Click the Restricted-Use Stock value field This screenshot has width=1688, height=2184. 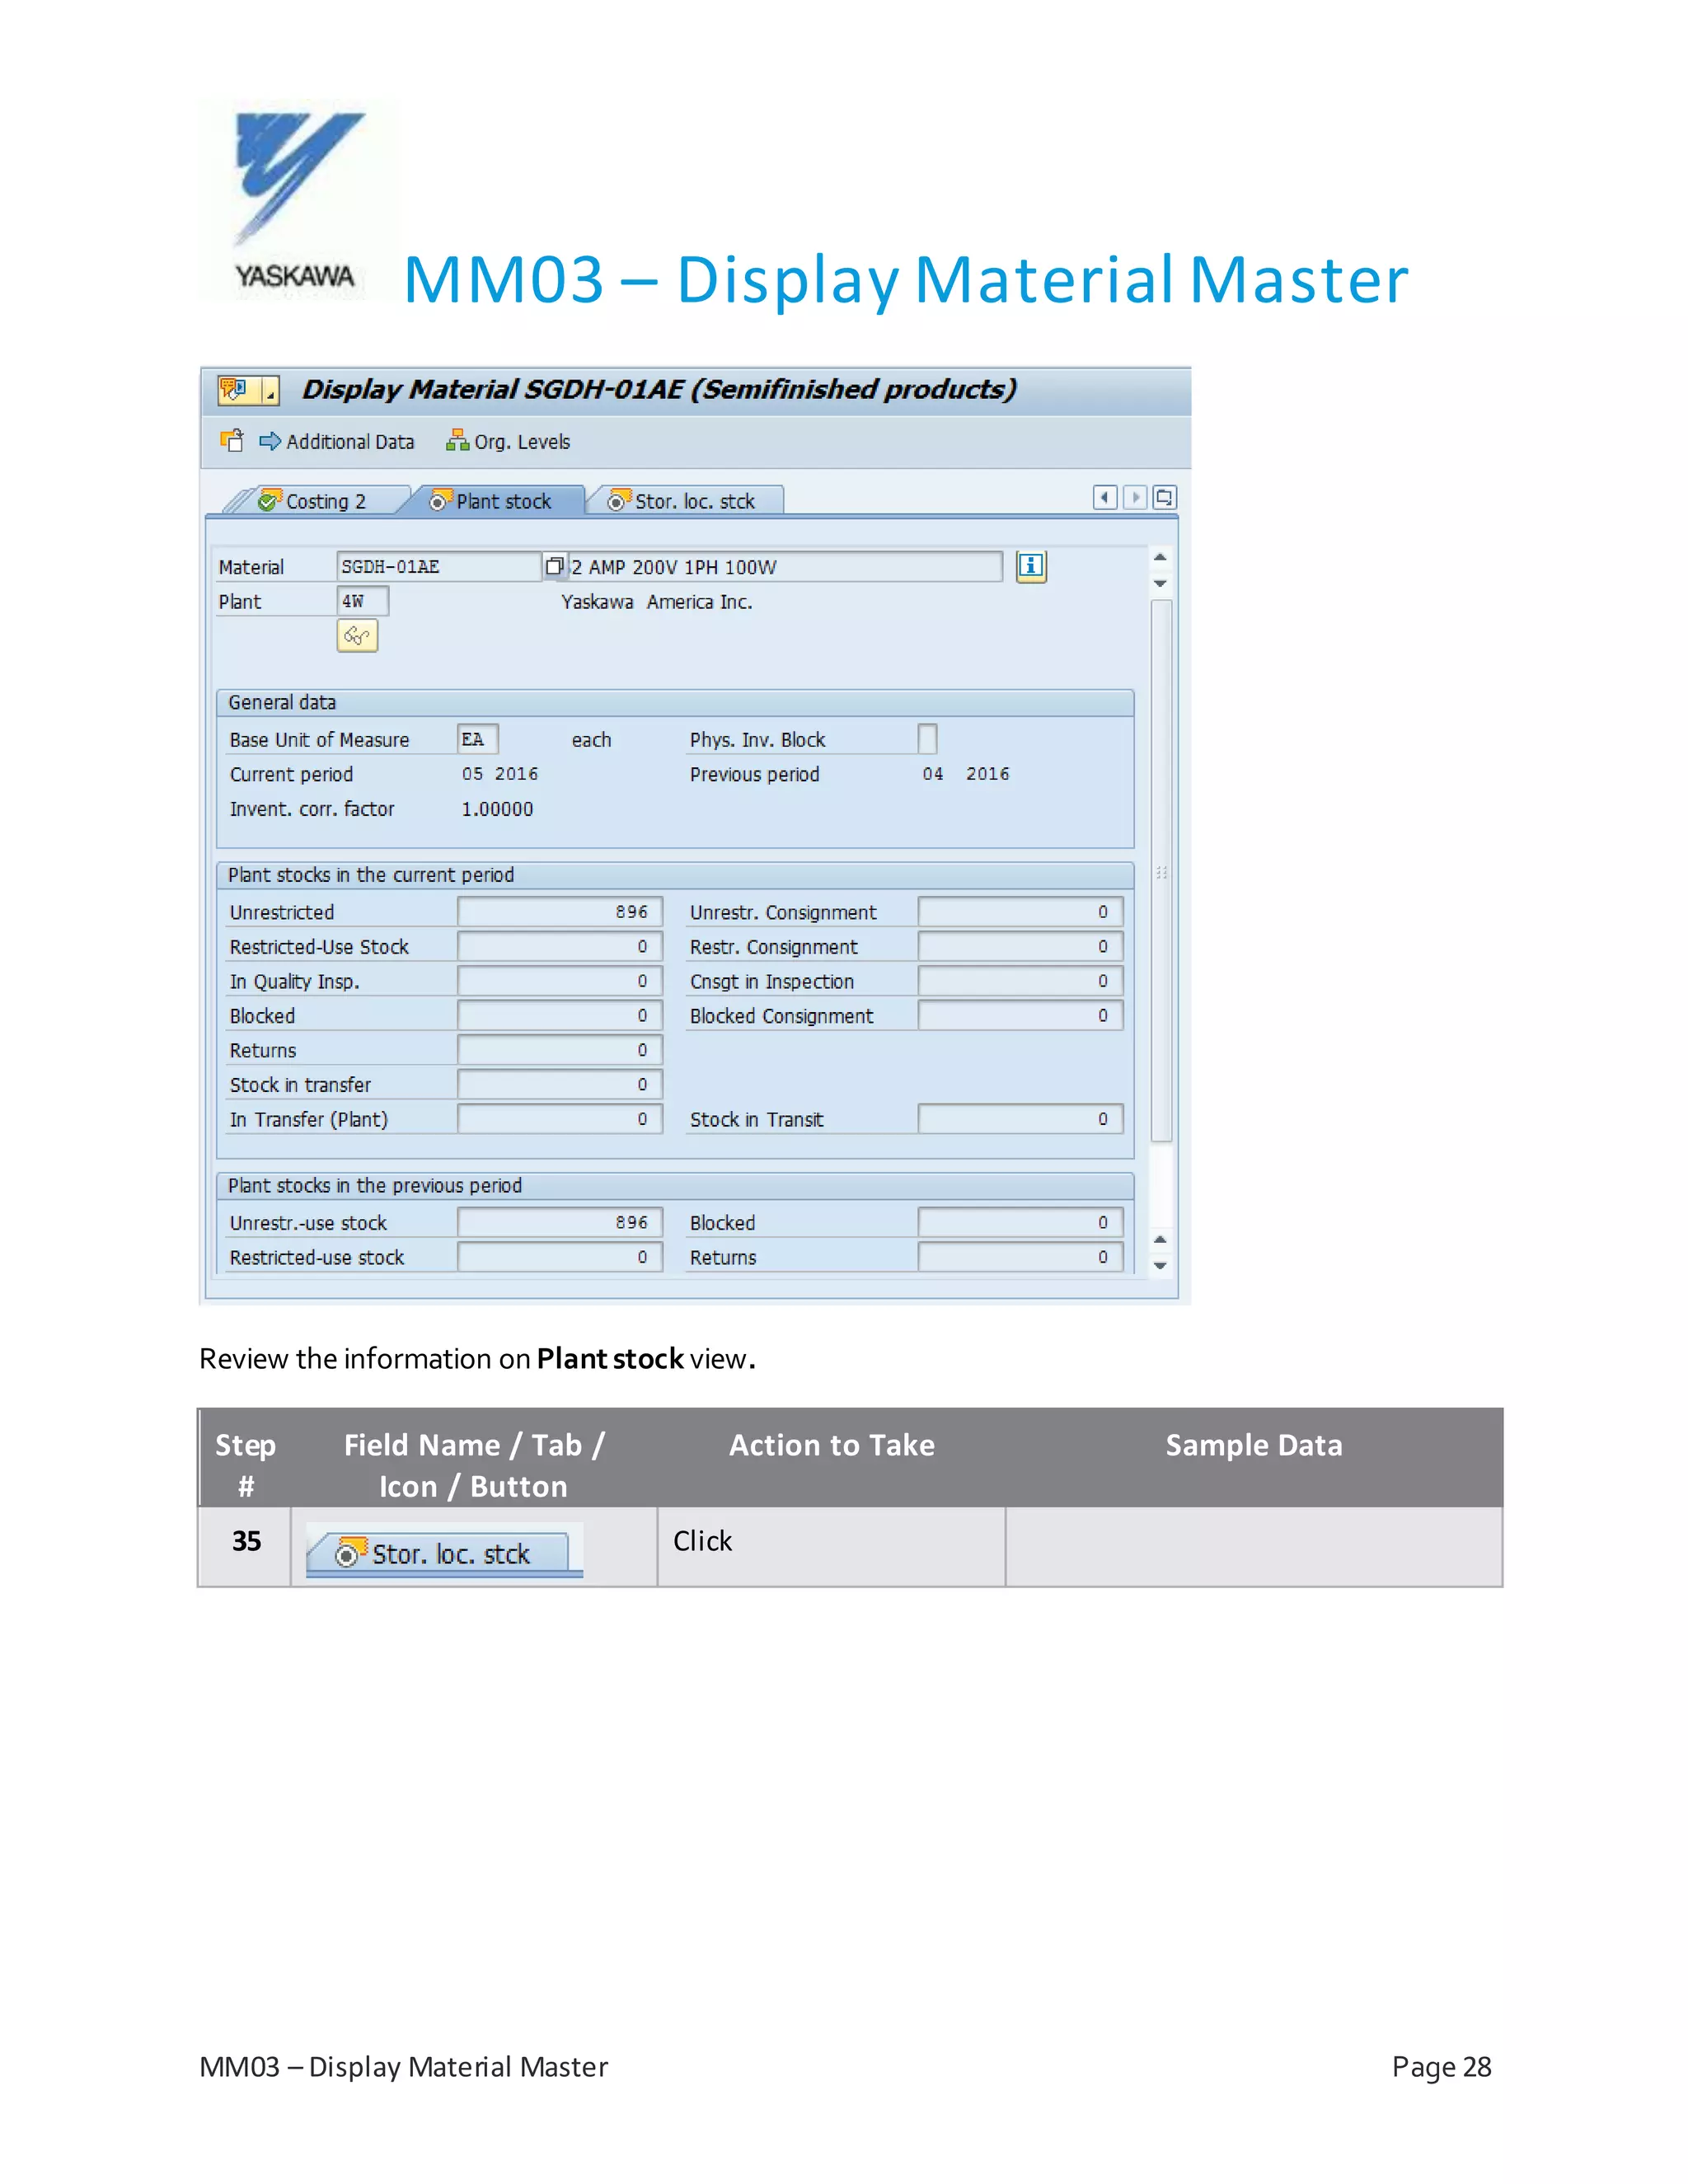pyautogui.click(x=560, y=947)
